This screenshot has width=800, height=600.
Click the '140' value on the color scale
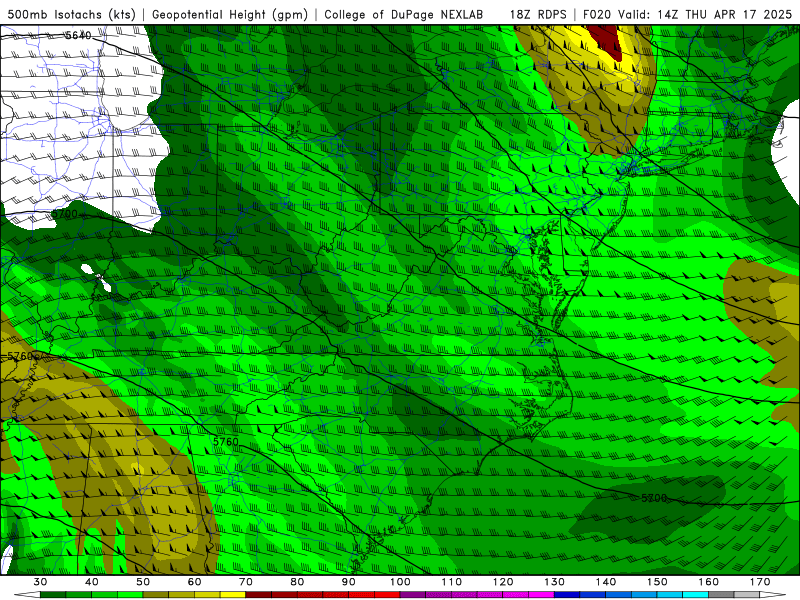pos(606,582)
